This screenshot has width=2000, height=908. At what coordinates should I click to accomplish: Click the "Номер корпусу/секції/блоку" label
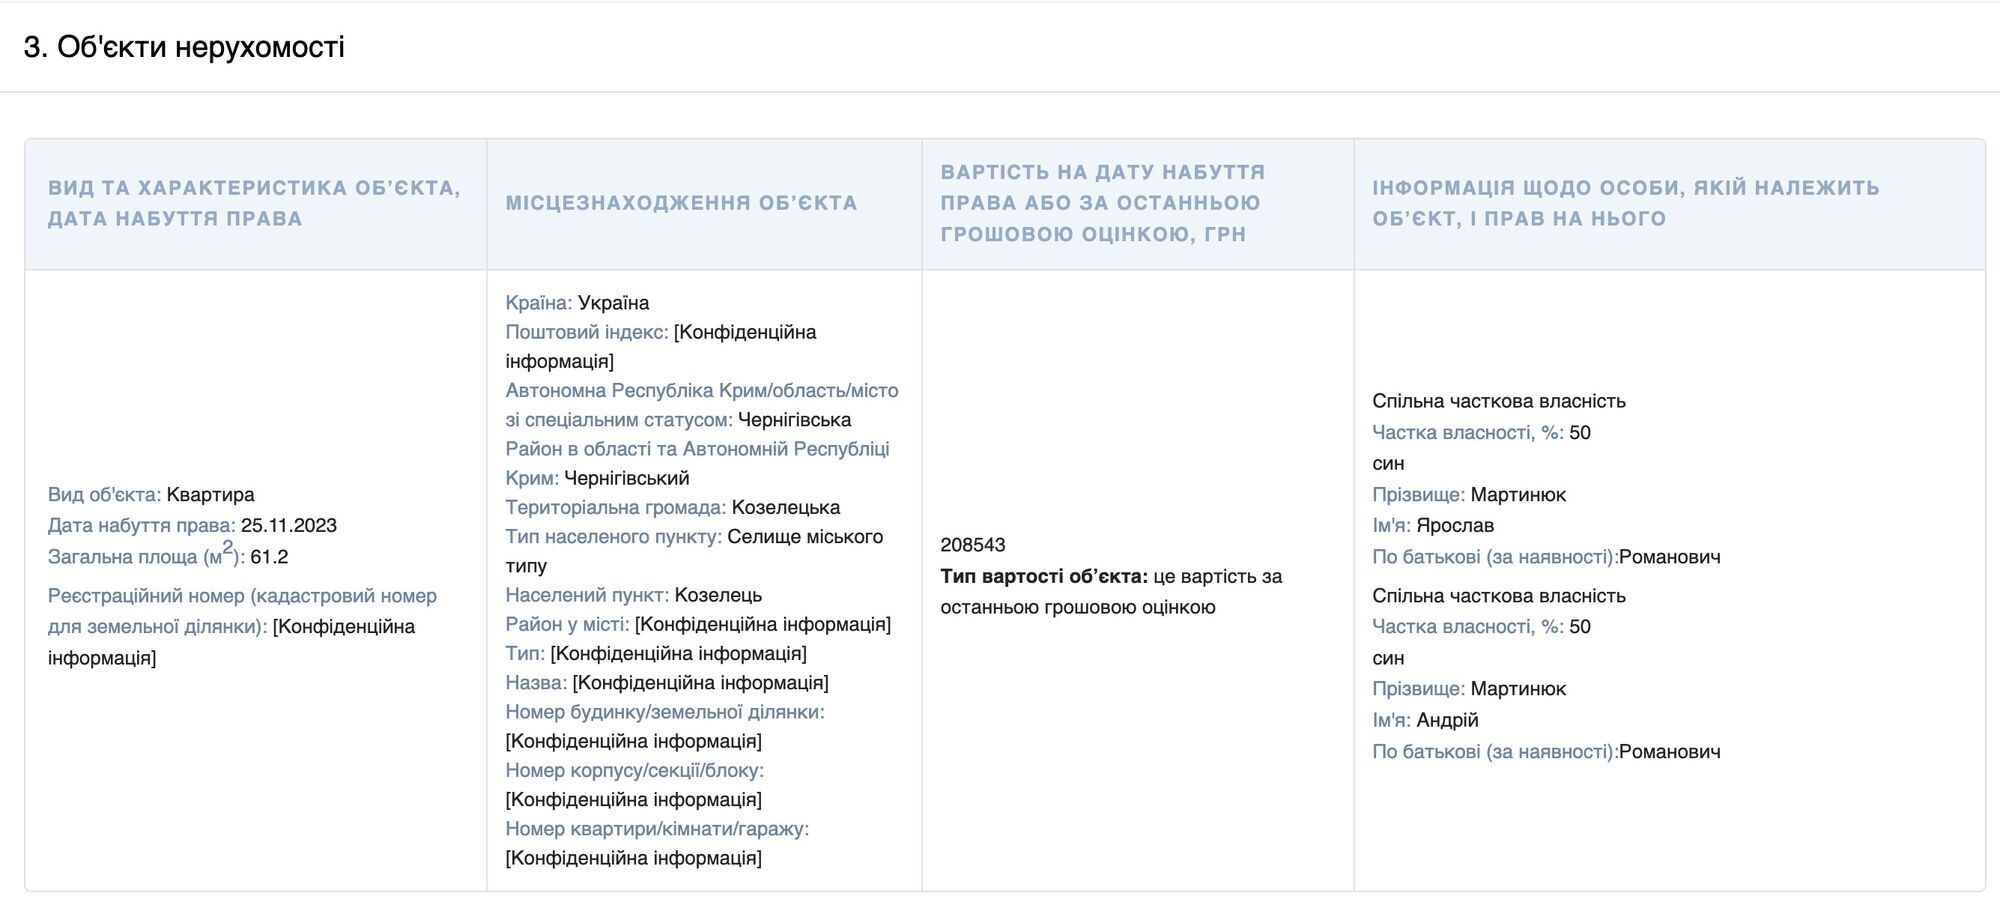coord(634,770)
